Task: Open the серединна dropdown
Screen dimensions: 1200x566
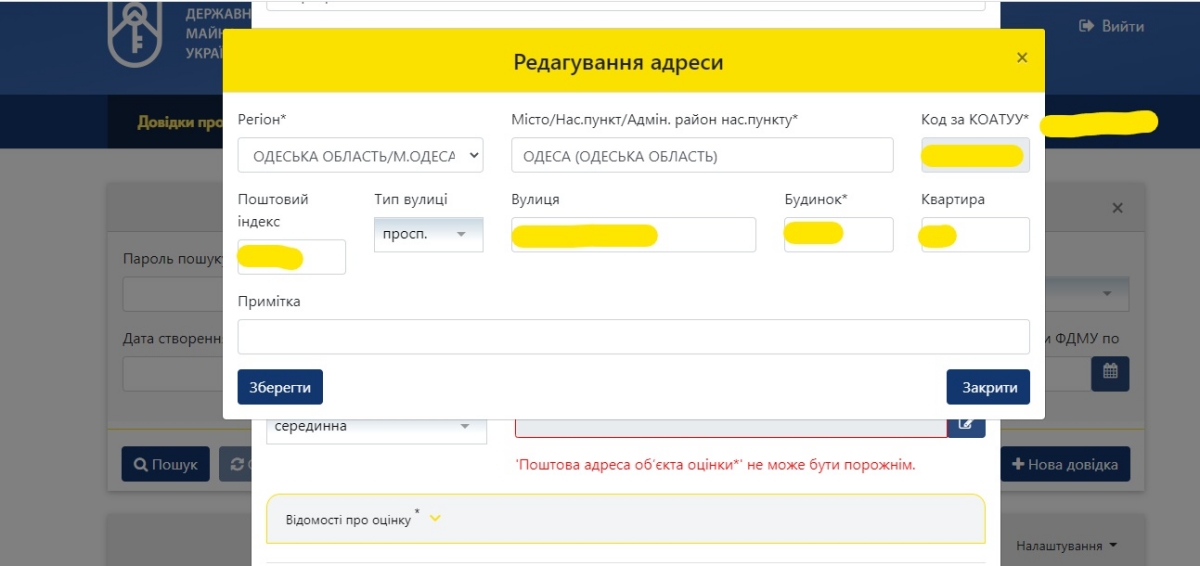Action: 376,427
